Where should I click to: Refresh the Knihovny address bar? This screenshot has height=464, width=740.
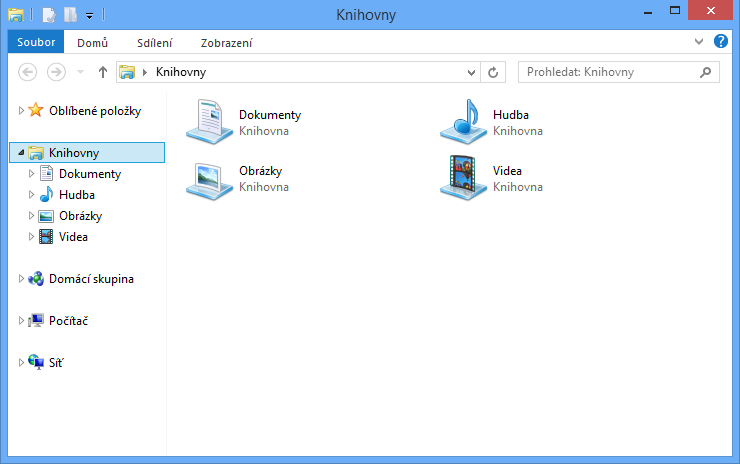point(492,72)
